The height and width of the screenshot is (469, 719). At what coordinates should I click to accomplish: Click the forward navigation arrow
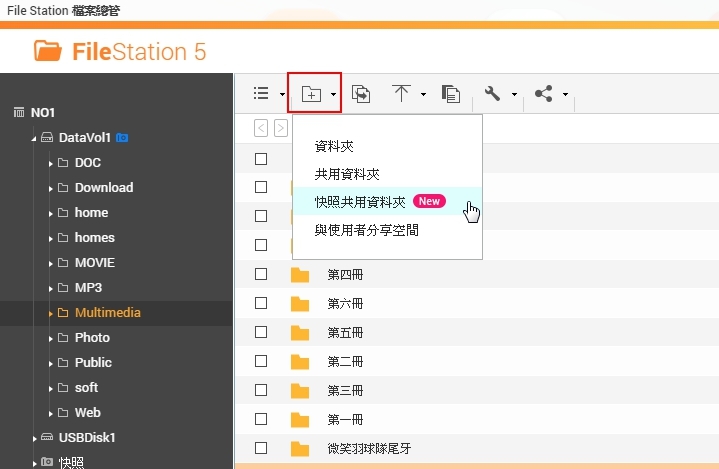click(281, 128)
